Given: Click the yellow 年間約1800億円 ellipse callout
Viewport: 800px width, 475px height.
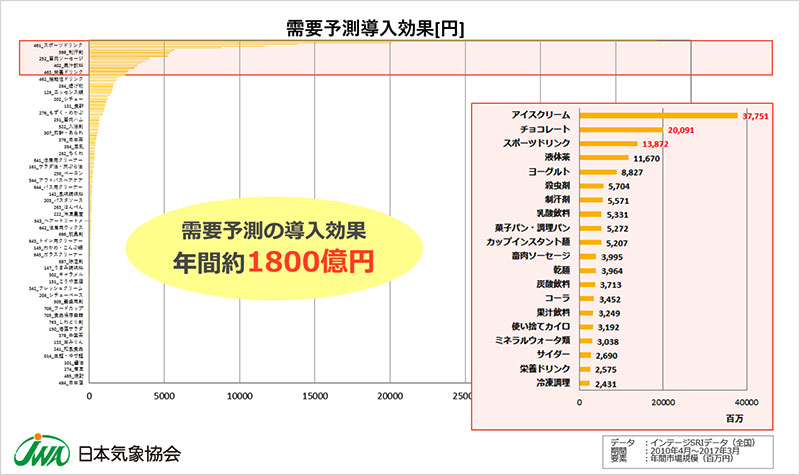Looking at the screenshot, I should point(277,246).
